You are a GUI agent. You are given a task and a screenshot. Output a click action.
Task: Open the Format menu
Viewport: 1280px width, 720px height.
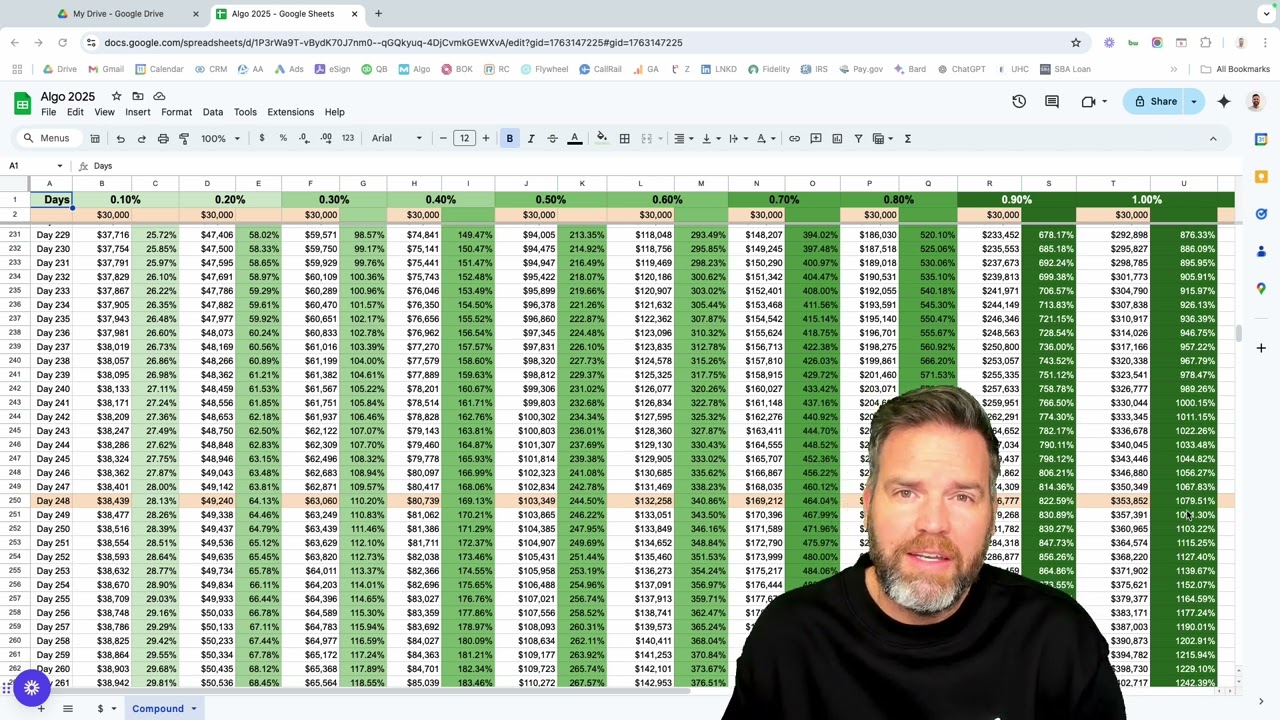click(176, 112)
